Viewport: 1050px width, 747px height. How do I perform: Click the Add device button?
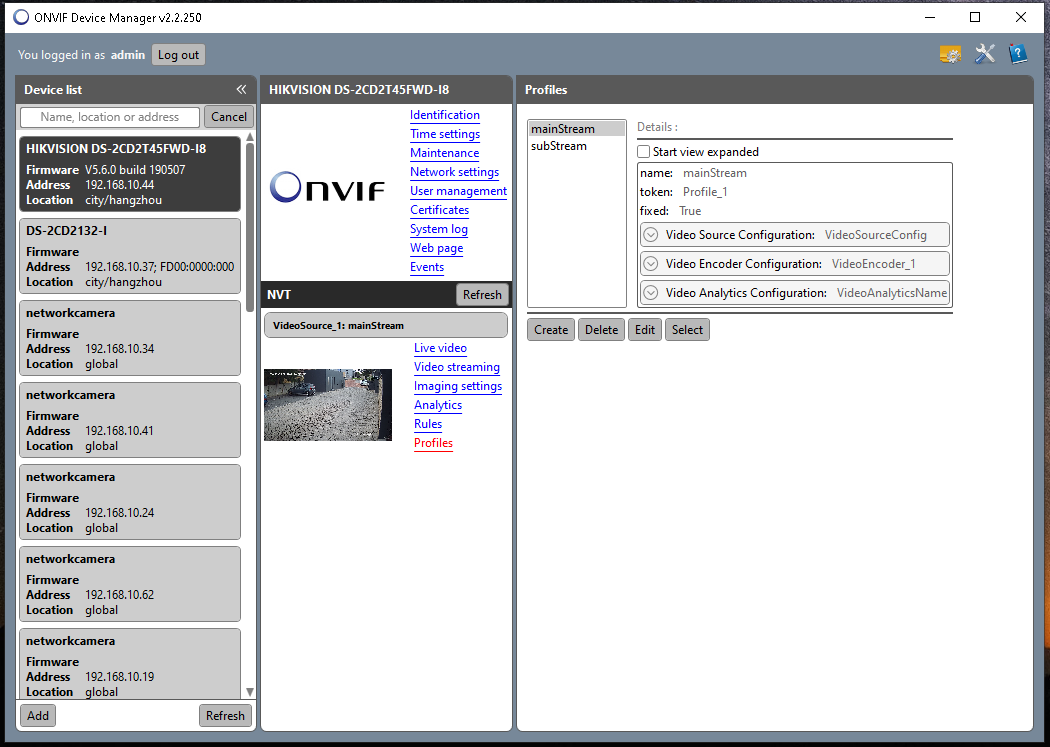38,716
